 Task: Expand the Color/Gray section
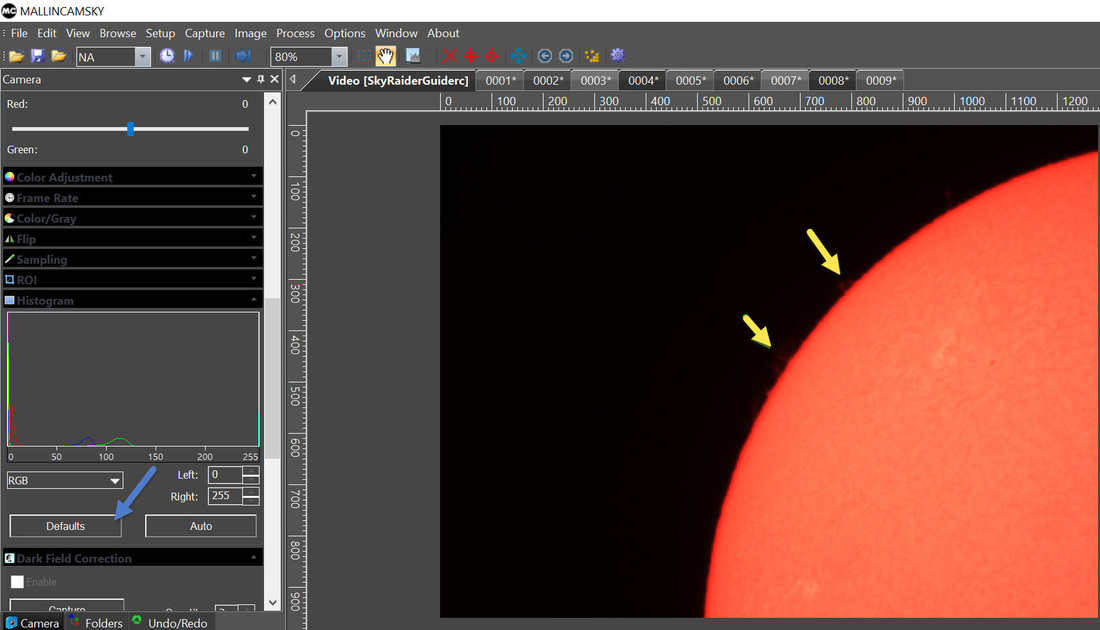click(x=133, y=217)
